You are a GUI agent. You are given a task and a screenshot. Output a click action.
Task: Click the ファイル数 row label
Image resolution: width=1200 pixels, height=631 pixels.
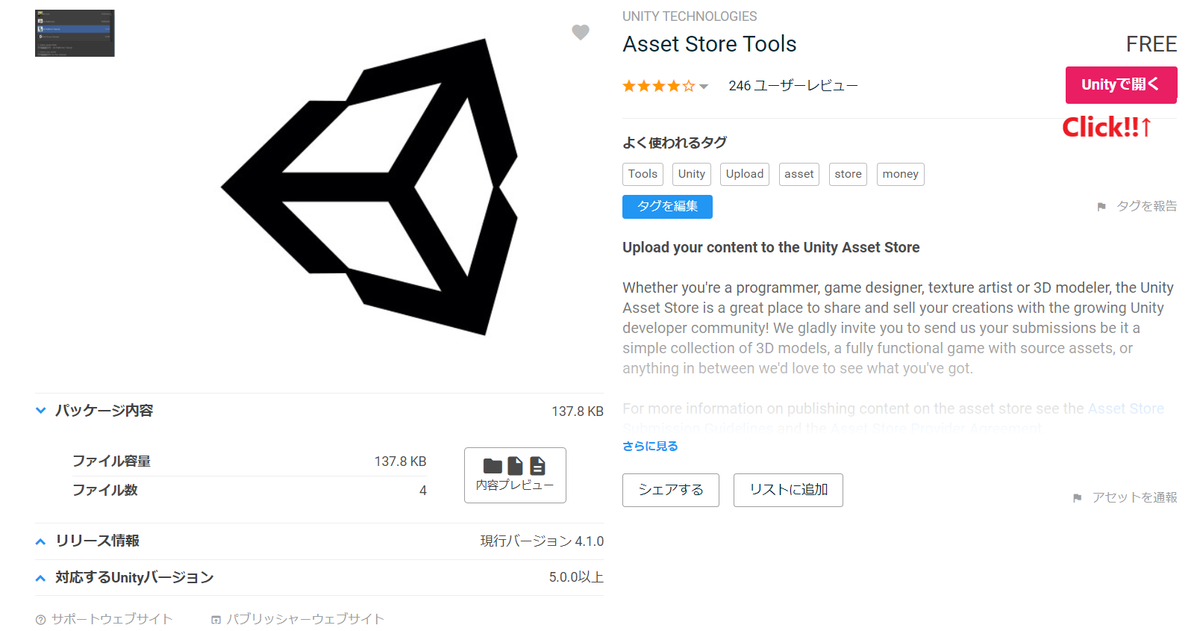click(x=105, y=491)
